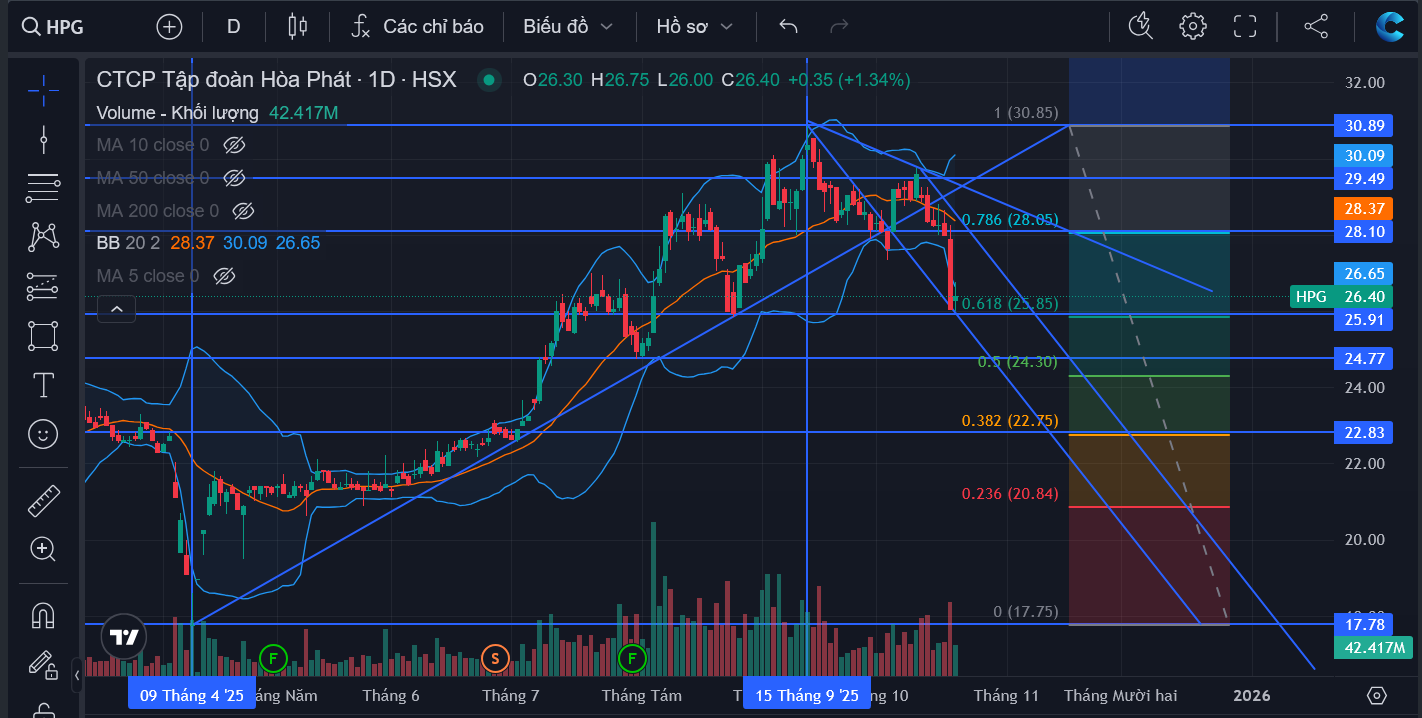
Task: Show the MA 10 indicator via eye icon
Action: tap(234, 145)
